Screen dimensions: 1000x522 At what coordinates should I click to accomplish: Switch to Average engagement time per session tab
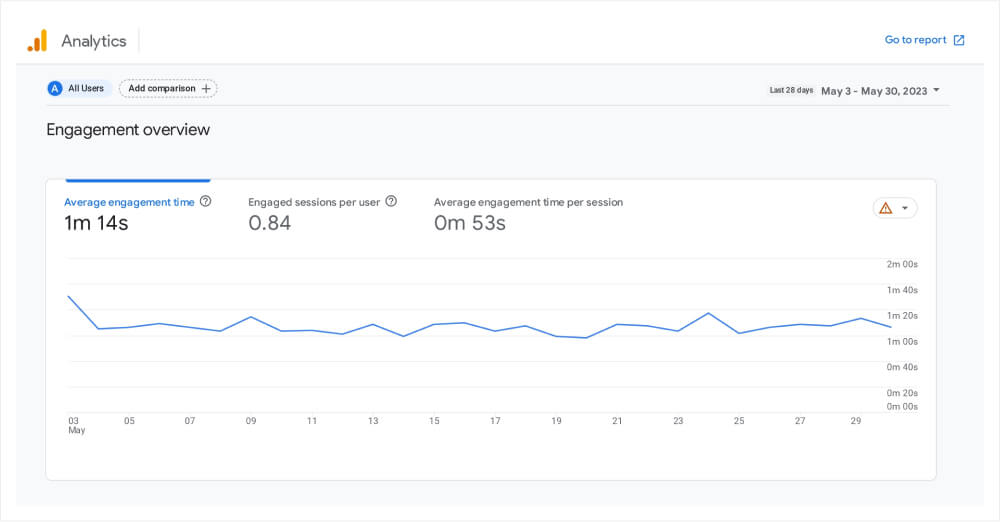(x=528, y=202)
